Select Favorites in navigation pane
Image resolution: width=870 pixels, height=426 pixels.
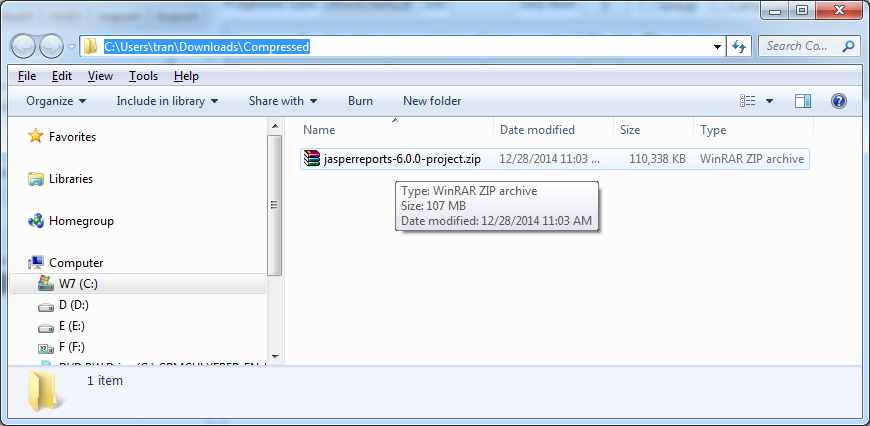click(72, 136)
